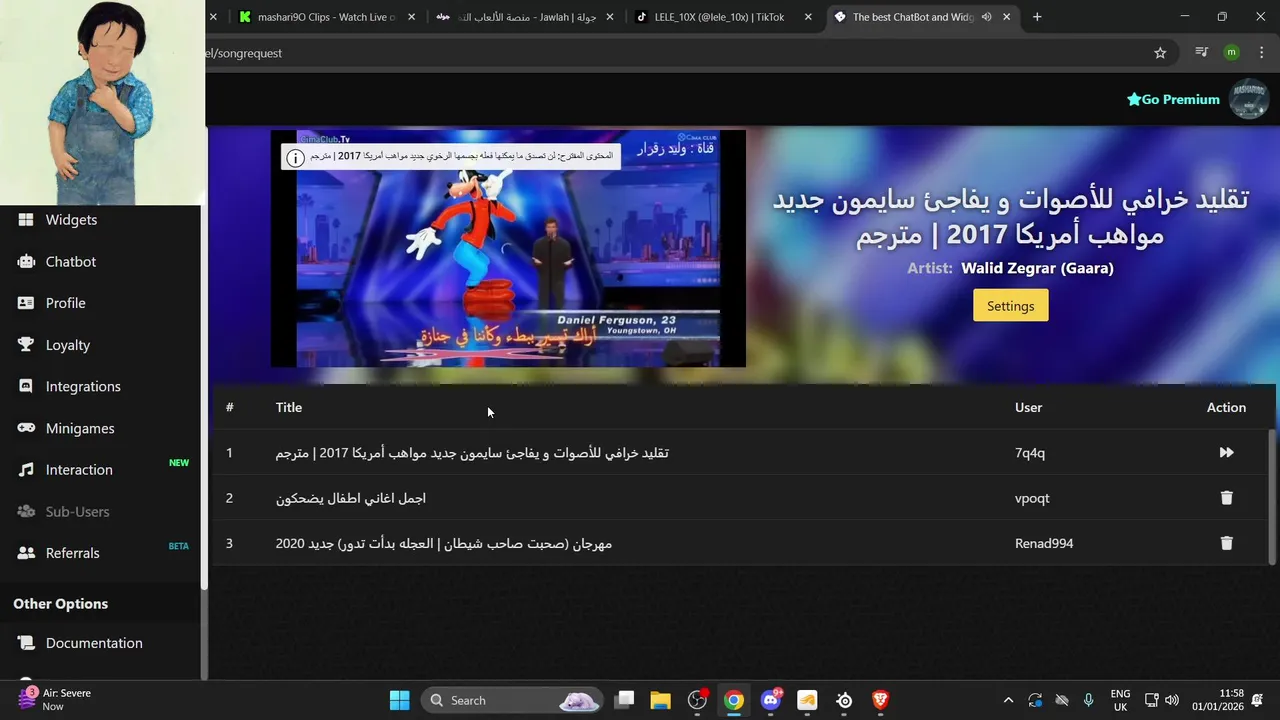This screenshot has height=720, width=1280.
Task: Skip the current song with fast-forward icon
Action: tap(1226, 453)
